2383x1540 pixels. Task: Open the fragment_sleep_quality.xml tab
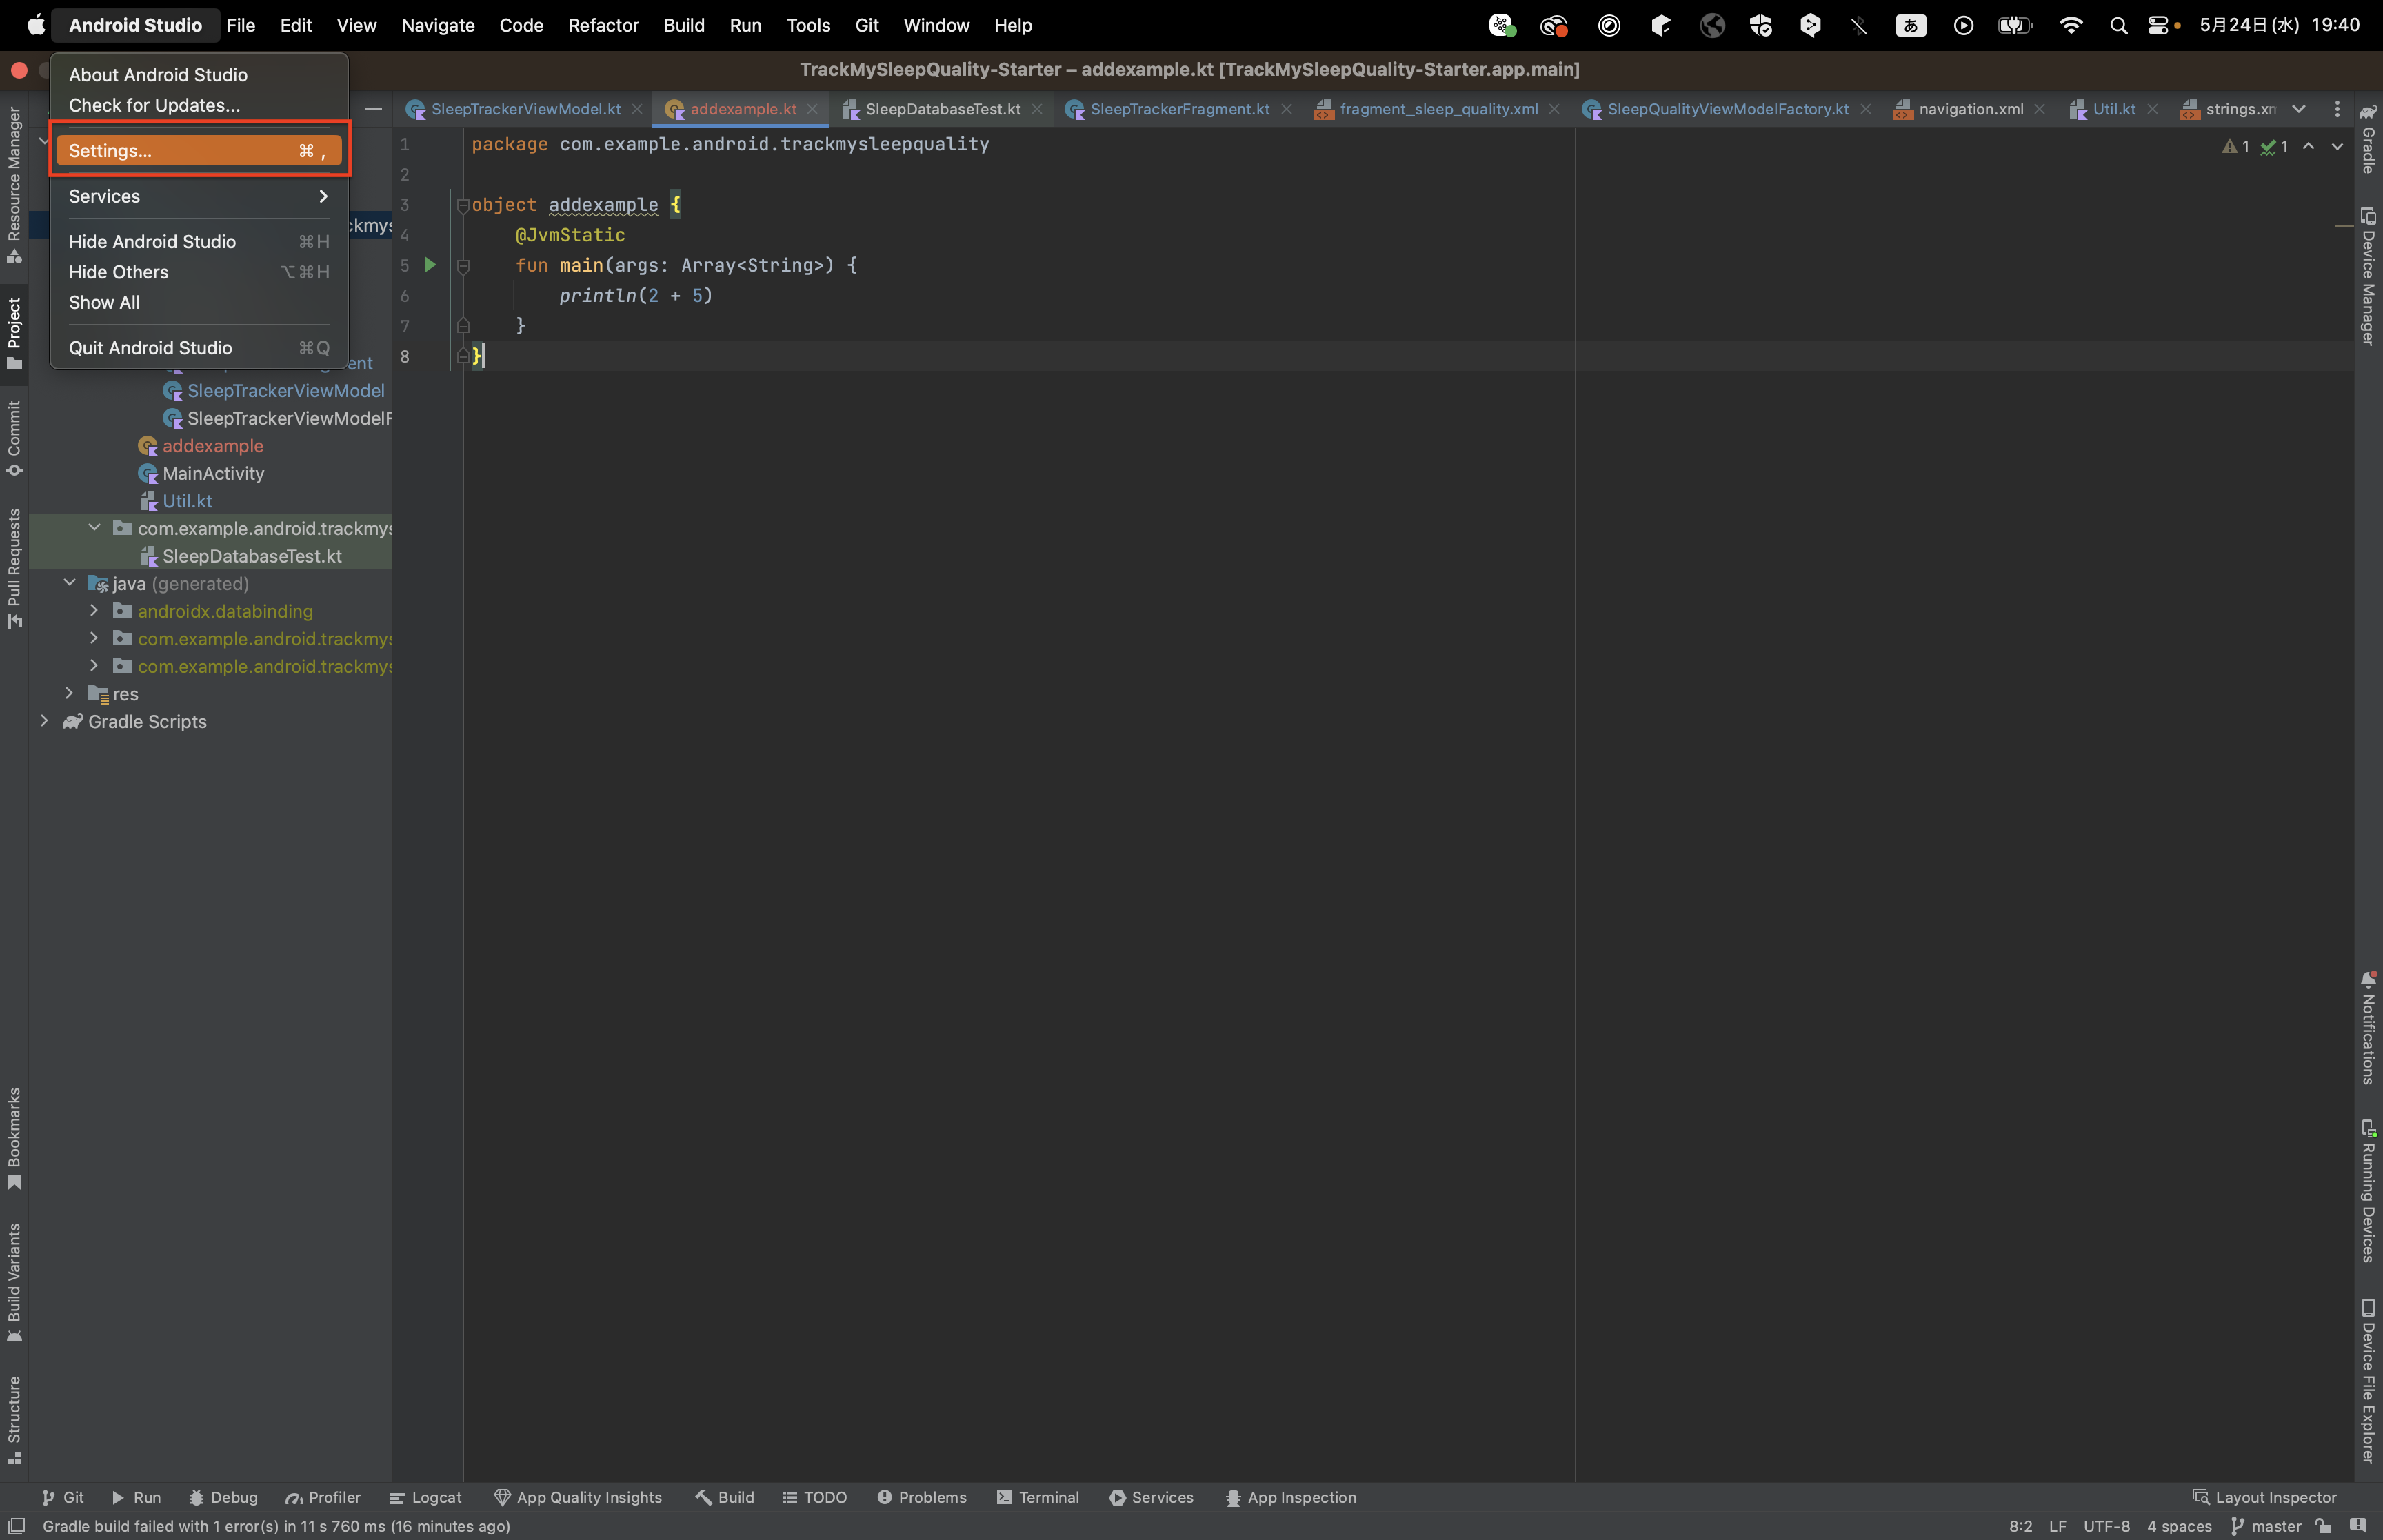click(x=1438, y=109)
